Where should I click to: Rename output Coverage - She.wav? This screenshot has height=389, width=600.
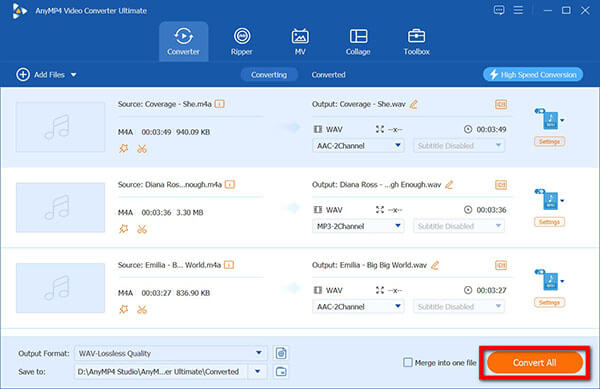(x=414, y=104)
